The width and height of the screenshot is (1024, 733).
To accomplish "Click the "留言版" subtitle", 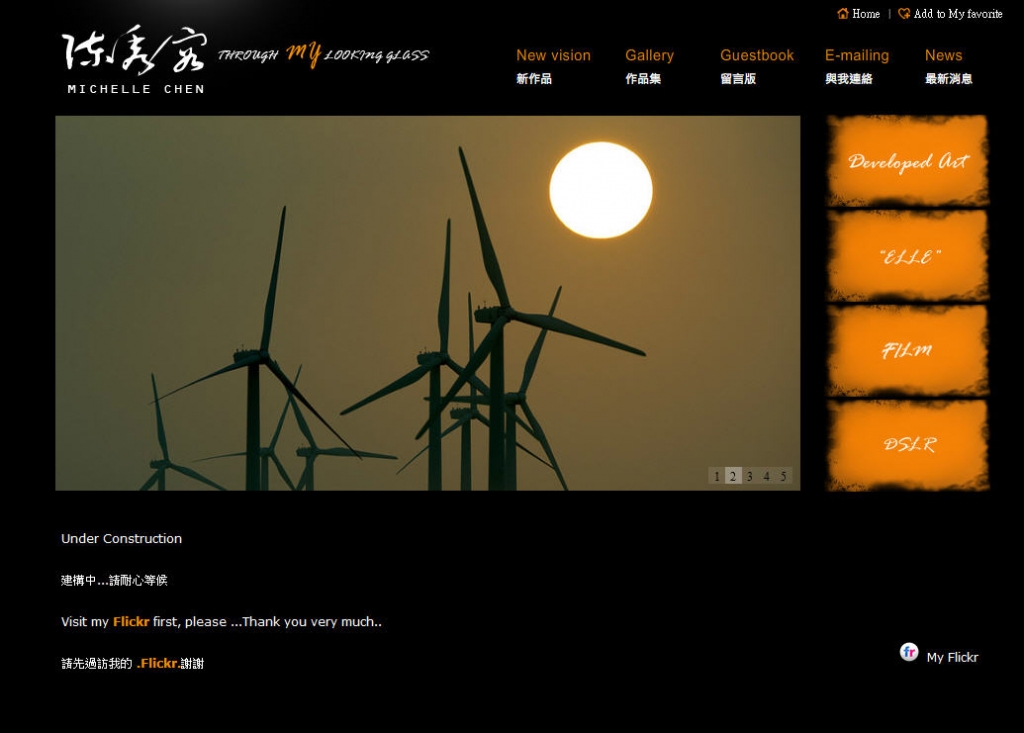I will 738,79.
